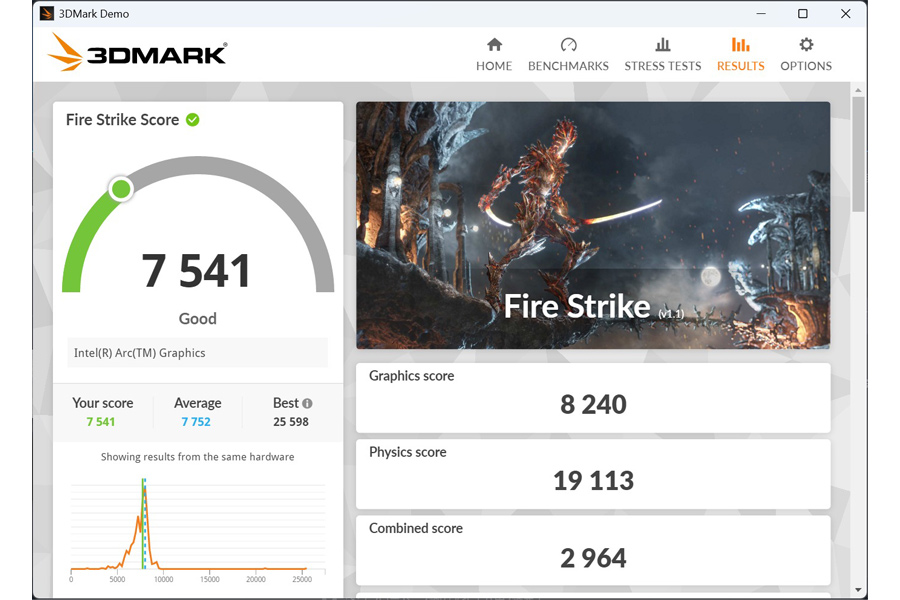Screen dimensions: 900x600
Task: Click the scrollbar down arrow
Action: [x=858, y=590]
